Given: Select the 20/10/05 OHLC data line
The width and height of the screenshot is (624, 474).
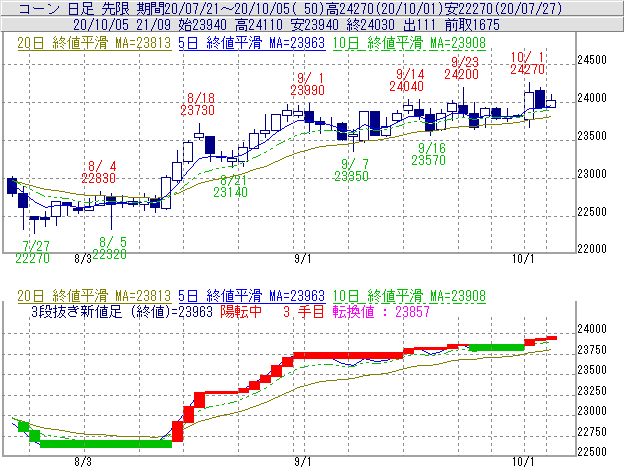Looking at the screenshot, I should [286, 25].
